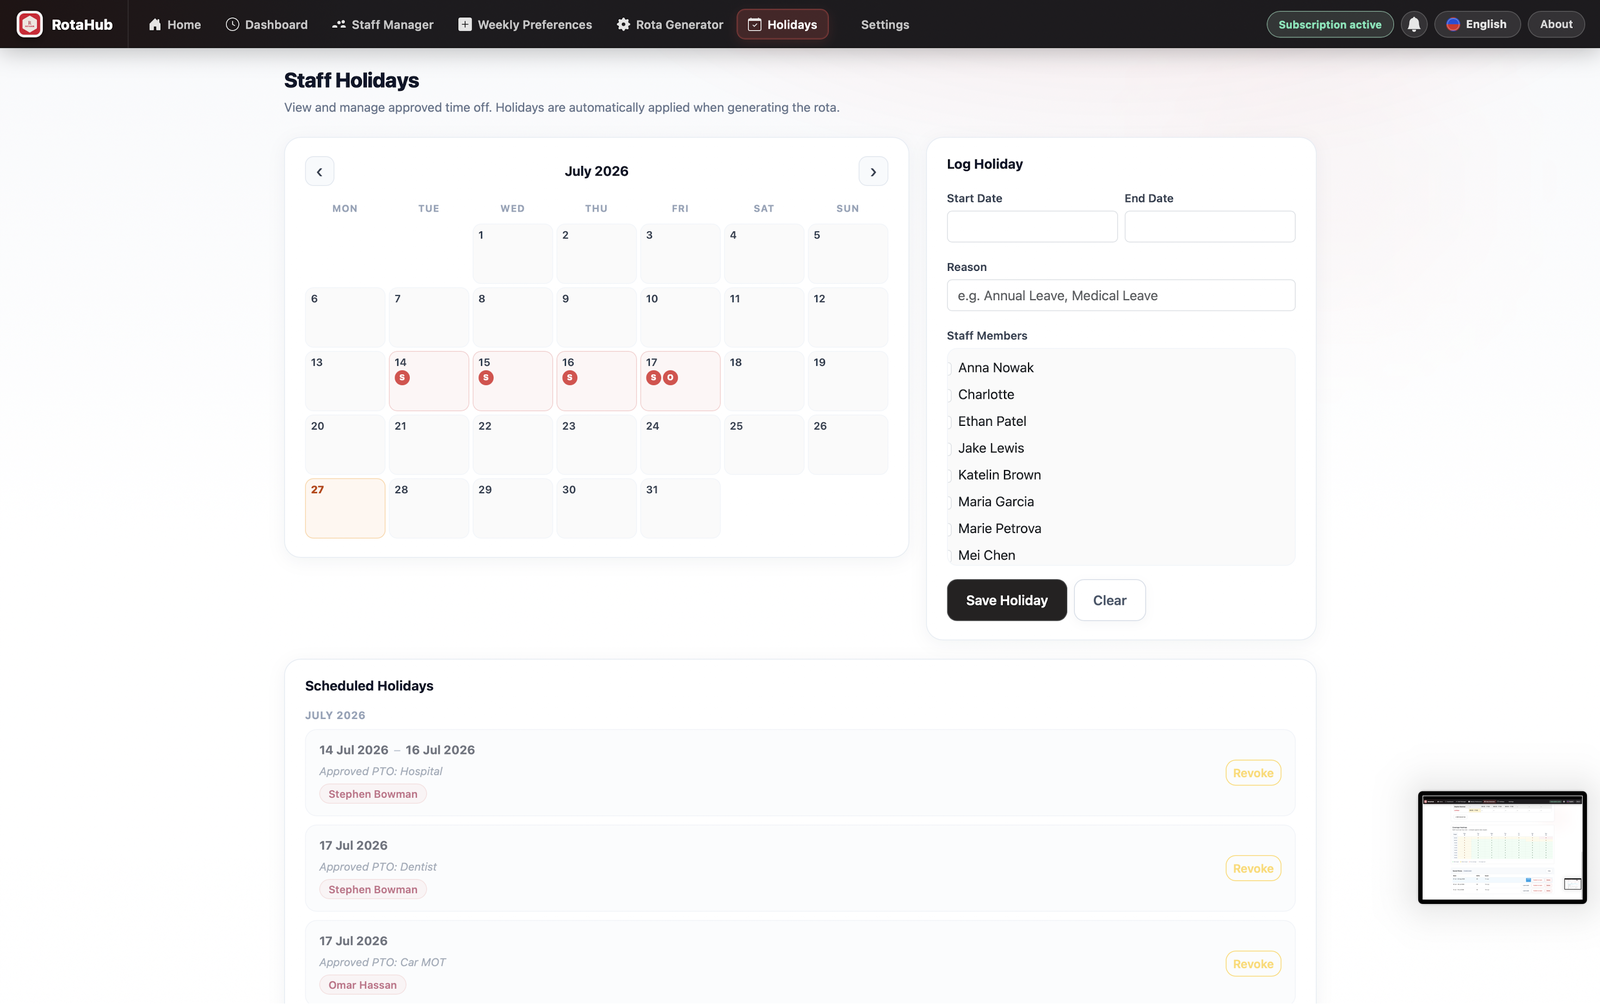Screen dimensions: 1600x1004
Task: Click Stephen Bowman tag under Dentist holiday
Action: pyautogui.click(x=373, y=890)
